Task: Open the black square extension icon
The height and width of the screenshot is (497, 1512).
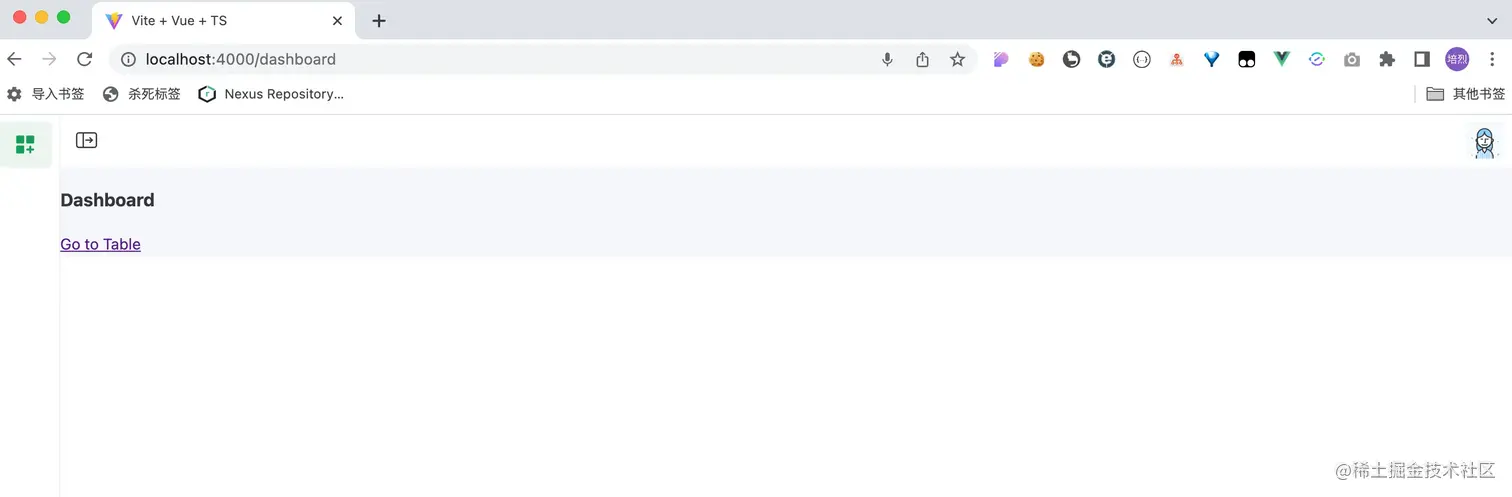Action: coord(1247,60)
